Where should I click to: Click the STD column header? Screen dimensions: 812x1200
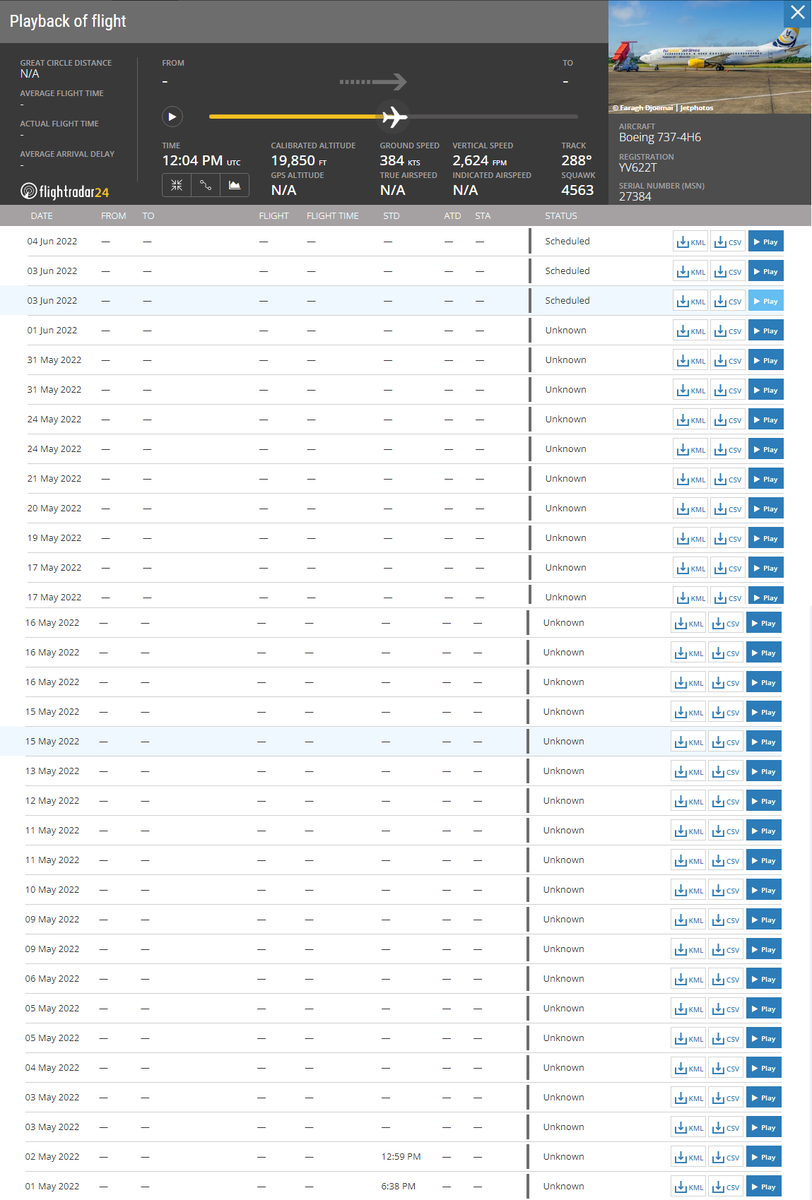tap(392, 216)
